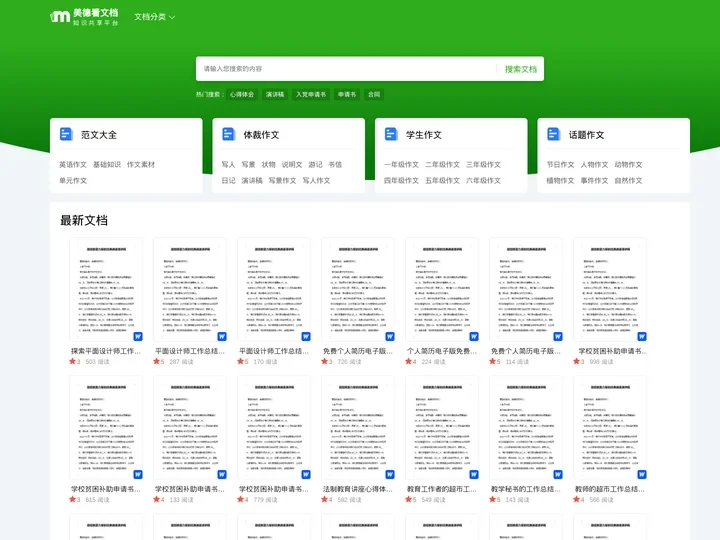Image resolution: width=720 pixels, height=540 pixels.
Task: Open 写景作文 under 体裁作文
Action: coord(282,180)
